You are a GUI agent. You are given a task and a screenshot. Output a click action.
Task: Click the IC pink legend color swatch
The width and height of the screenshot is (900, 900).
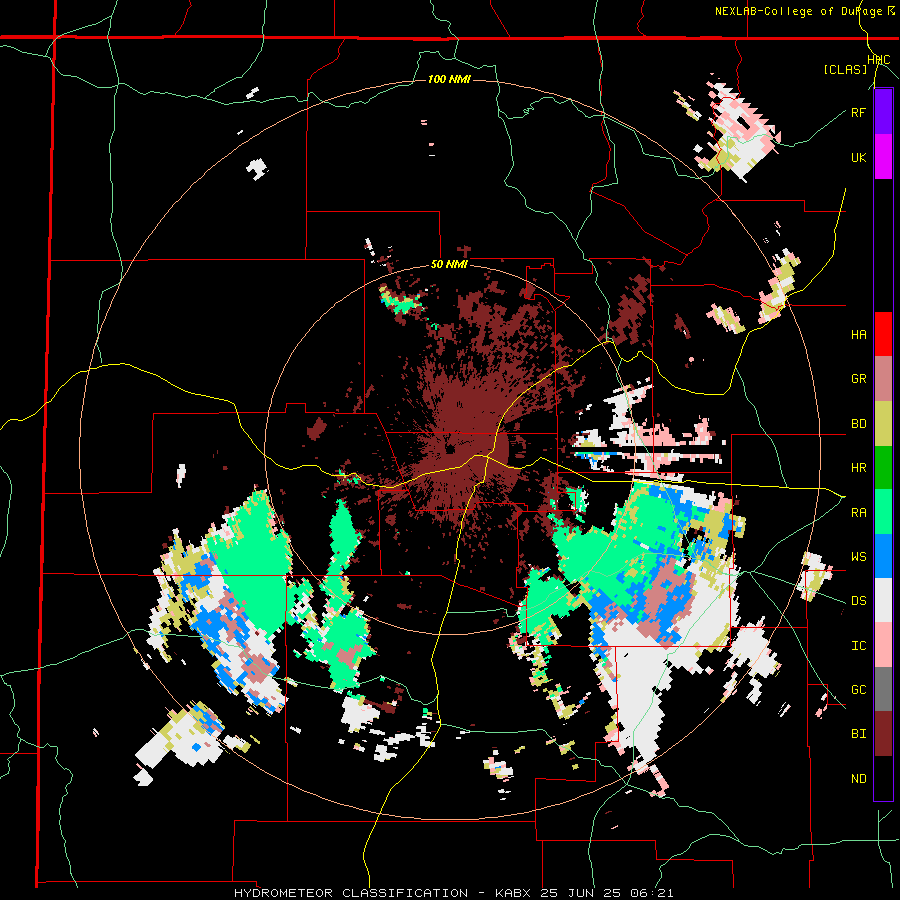point(883,645)
